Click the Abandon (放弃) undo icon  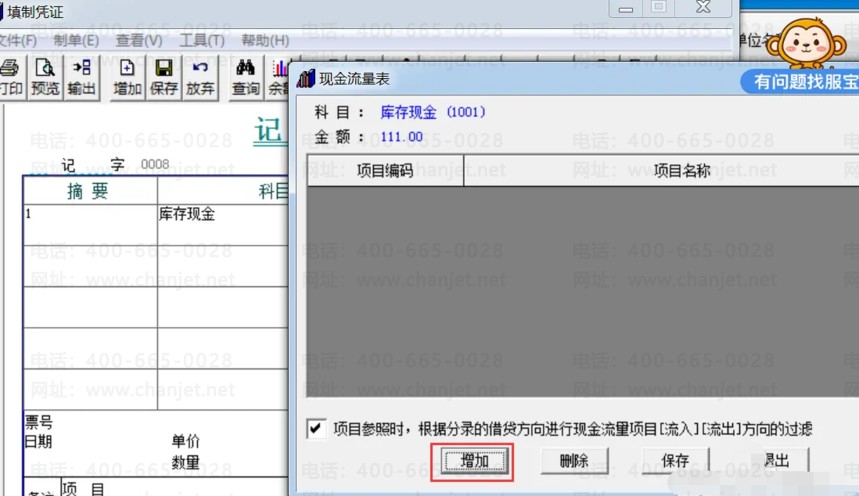tap(200, 77)
